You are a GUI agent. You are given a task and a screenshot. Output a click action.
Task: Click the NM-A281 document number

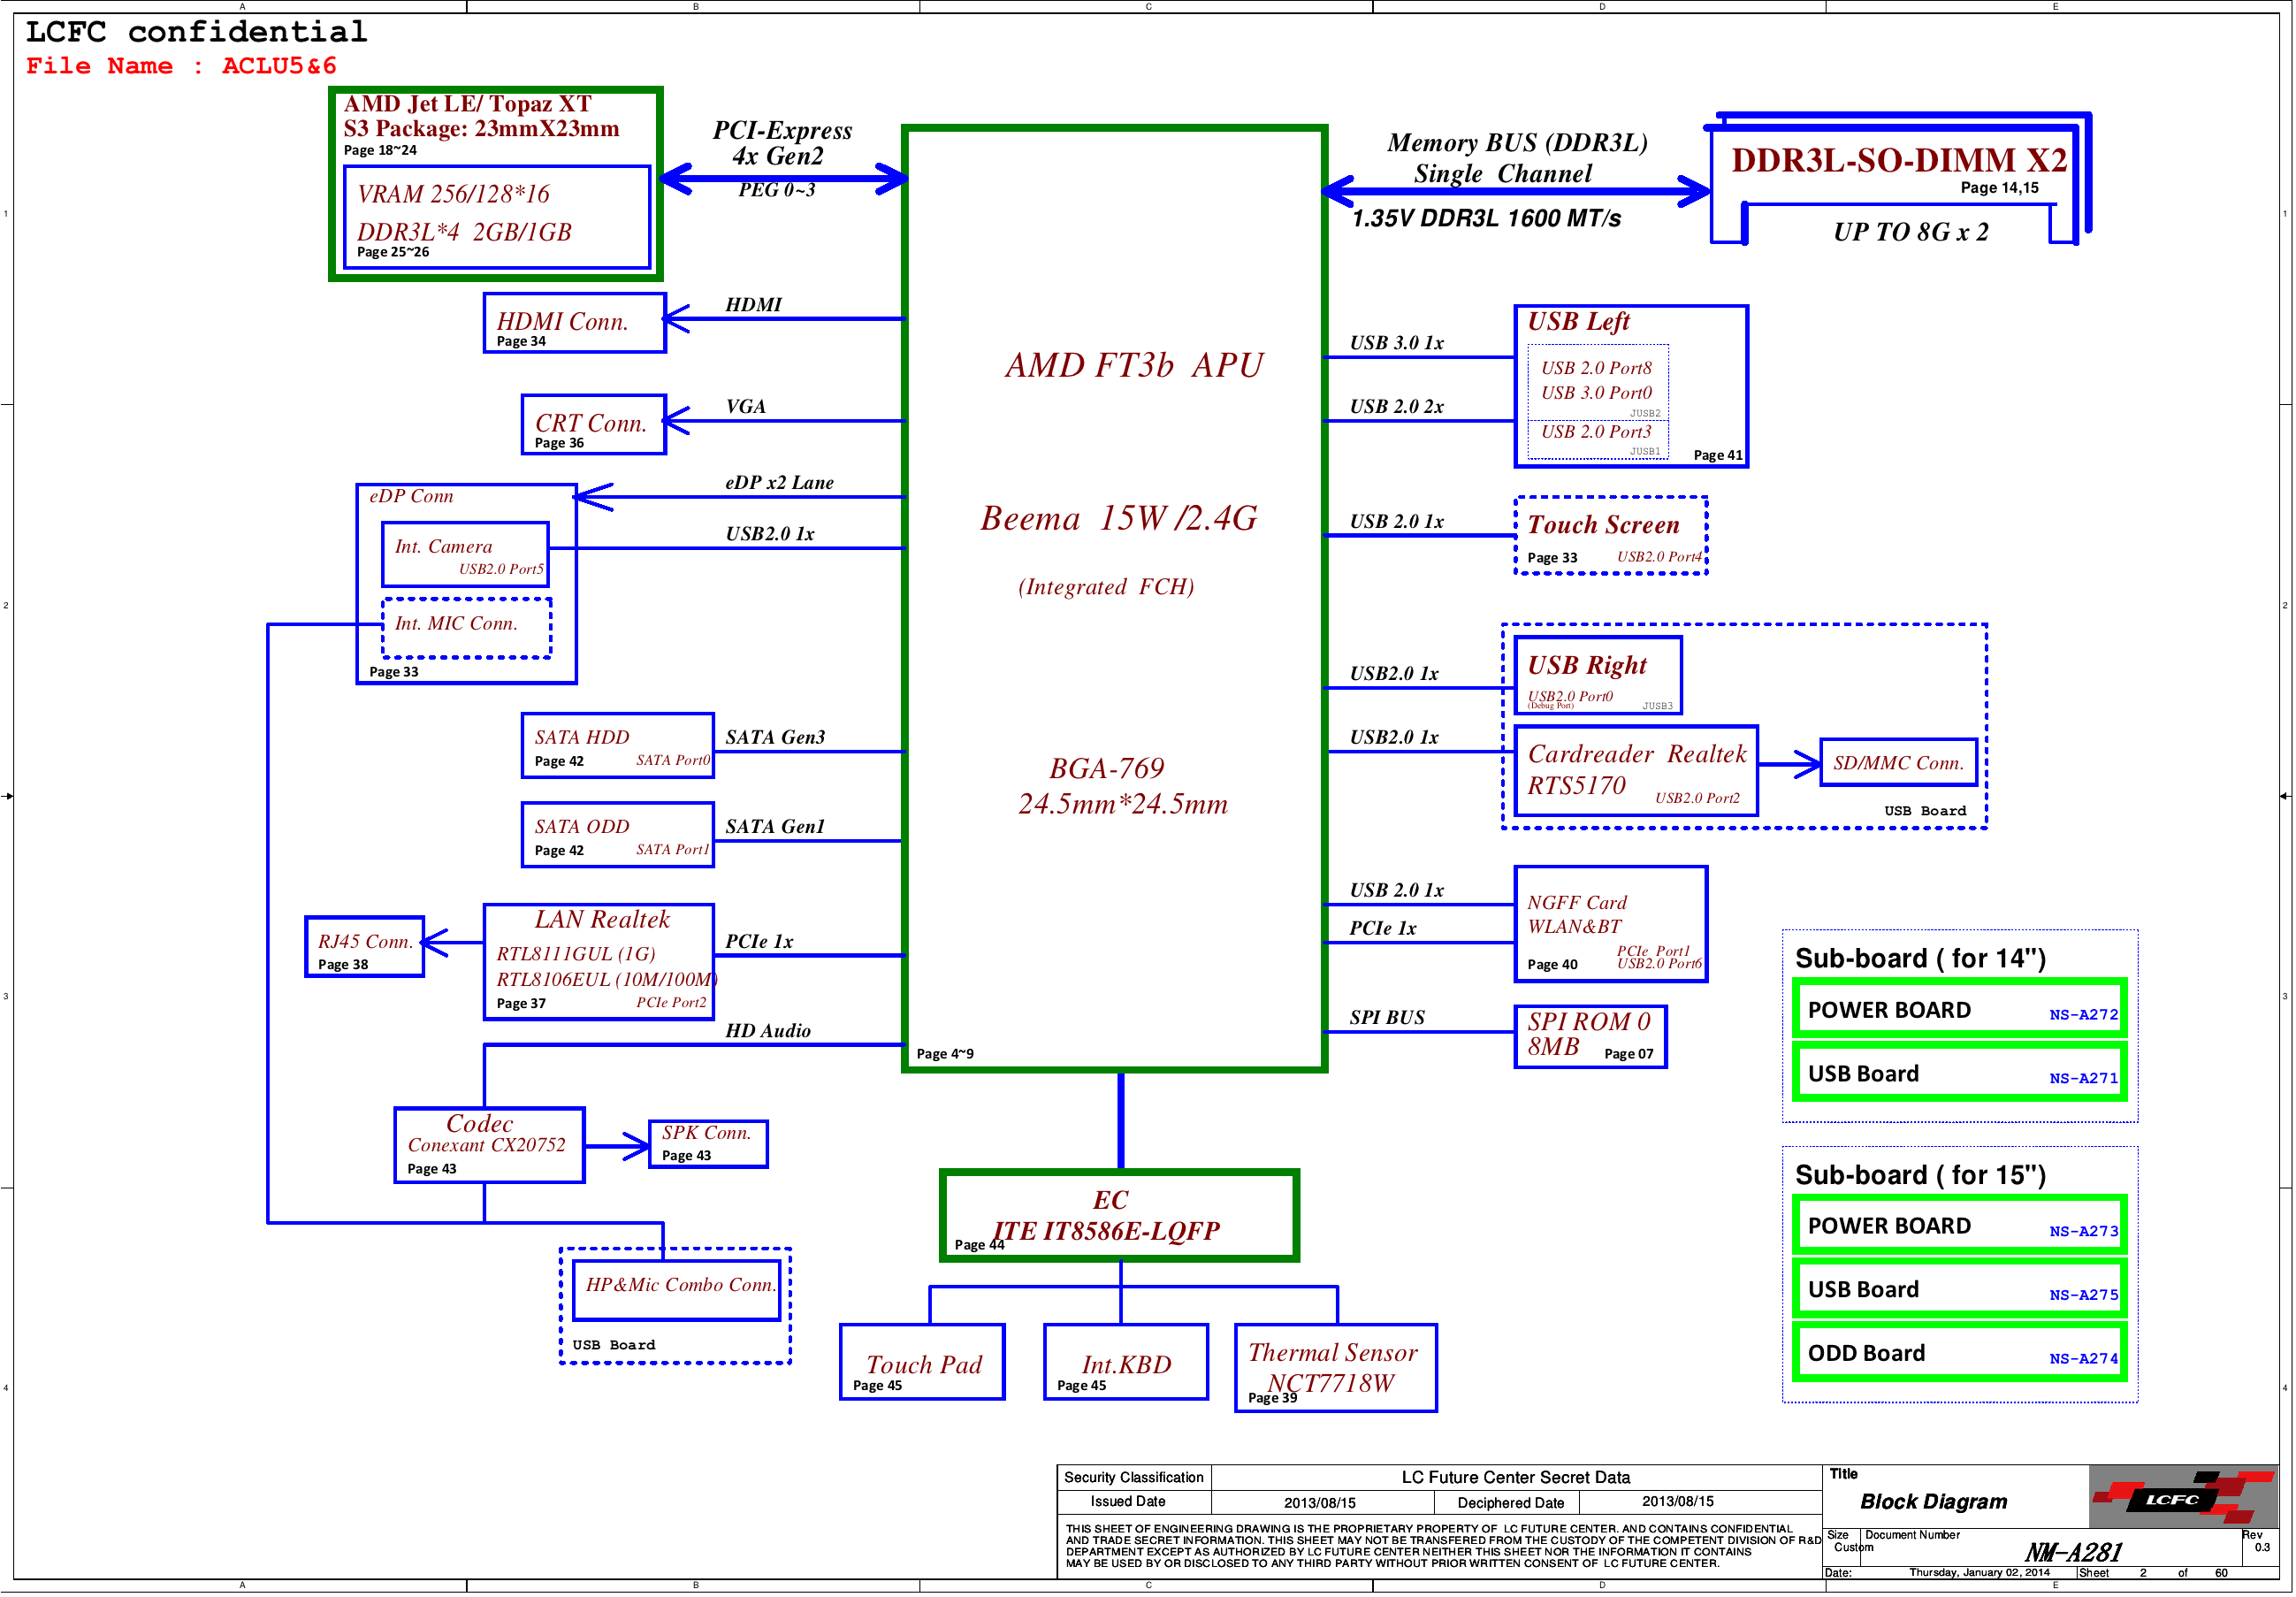click(2073, 1552)
